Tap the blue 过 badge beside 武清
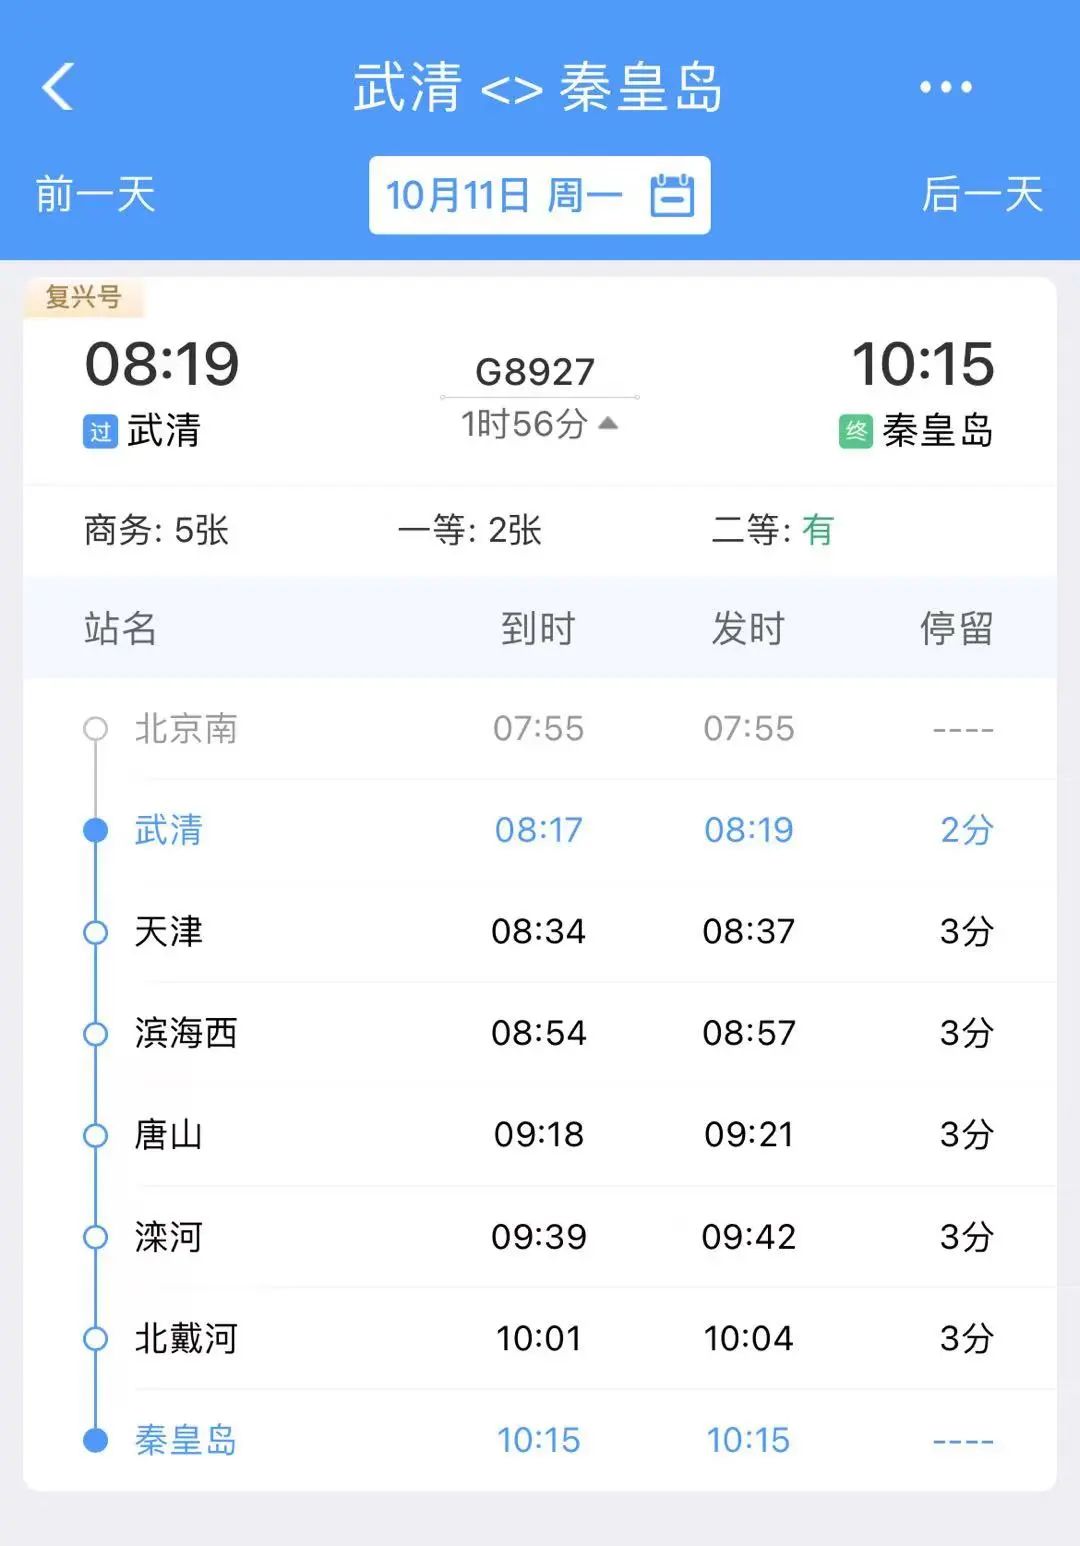This screenshot has width=1080, height=1546. tap(100, 432)
